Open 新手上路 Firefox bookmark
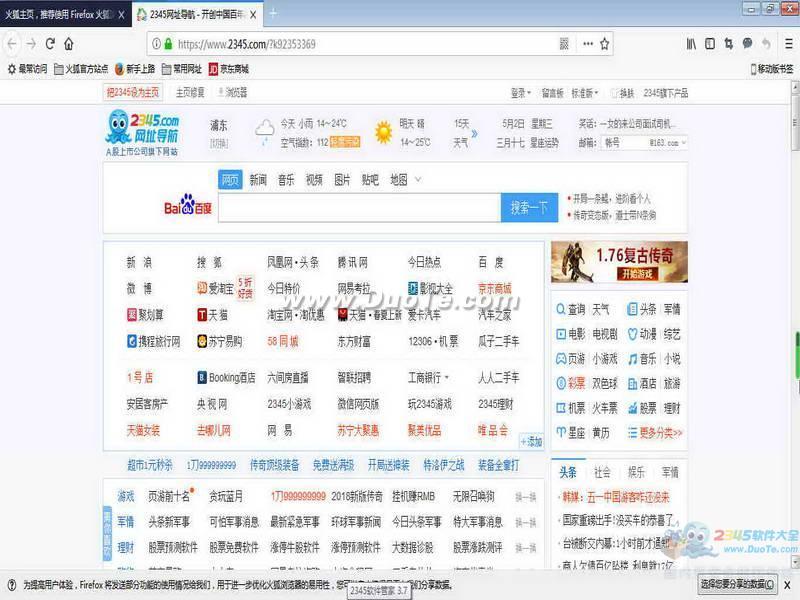The width and height of the screenshot is (800, 600). coord(135,69)
